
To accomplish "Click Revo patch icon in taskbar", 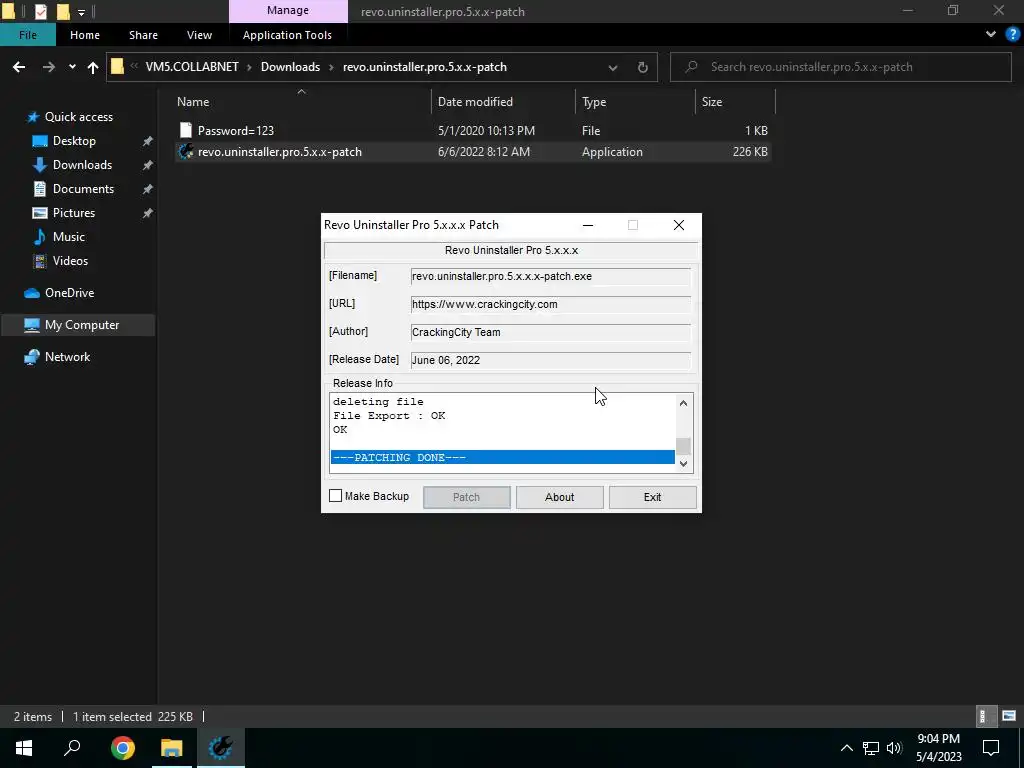I will click(x=220, y=748).
